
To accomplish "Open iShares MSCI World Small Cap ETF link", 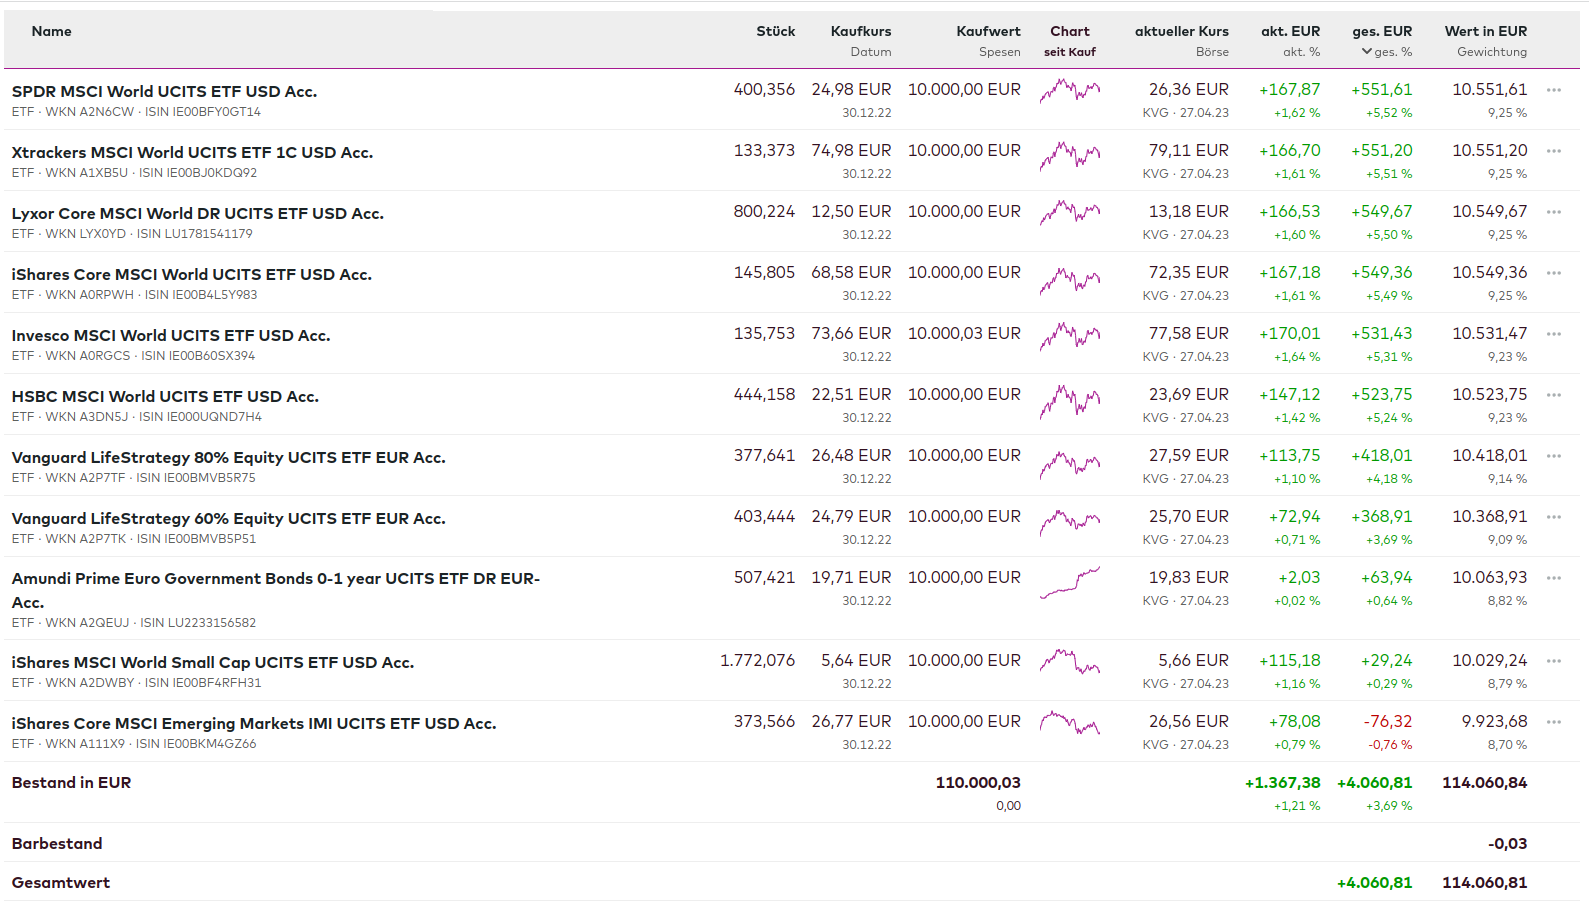I will pos(212,662).
